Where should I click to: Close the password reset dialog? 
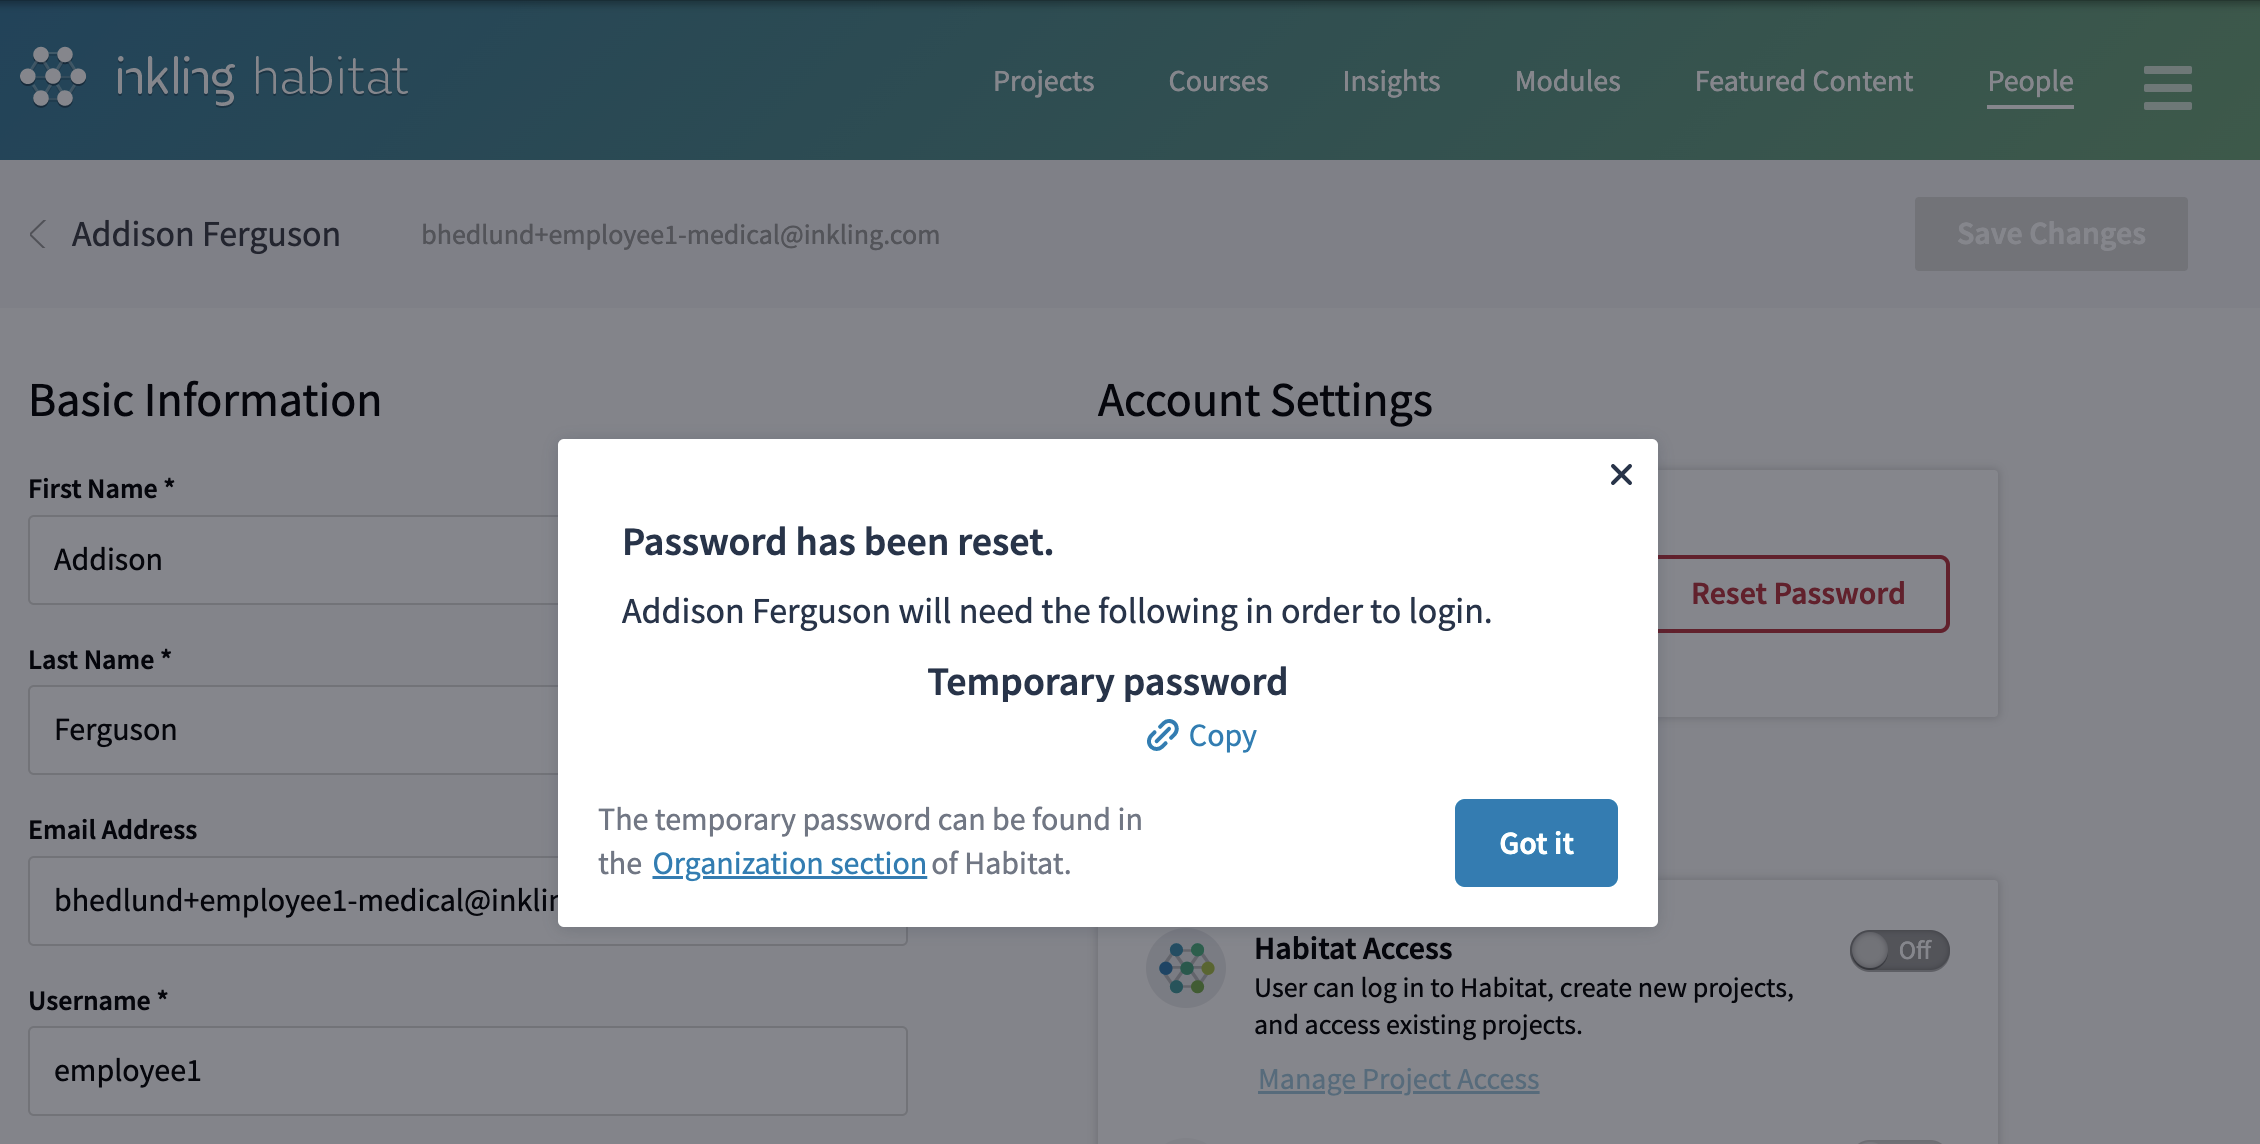click(x=1621, y=474)
